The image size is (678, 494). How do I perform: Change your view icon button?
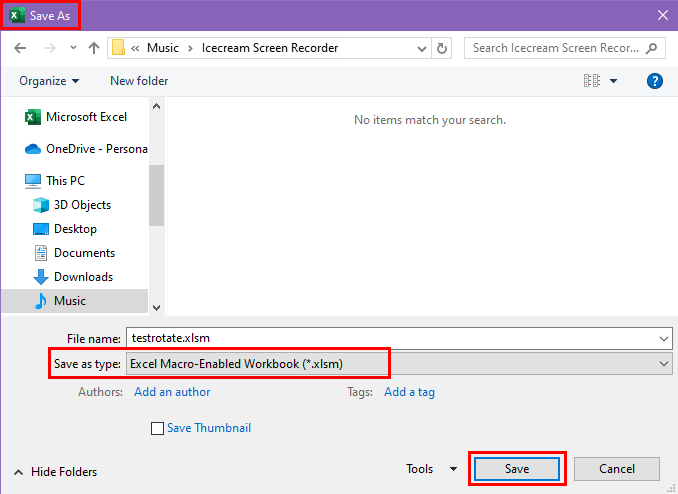pyautogui.click(x=592, y=80)
